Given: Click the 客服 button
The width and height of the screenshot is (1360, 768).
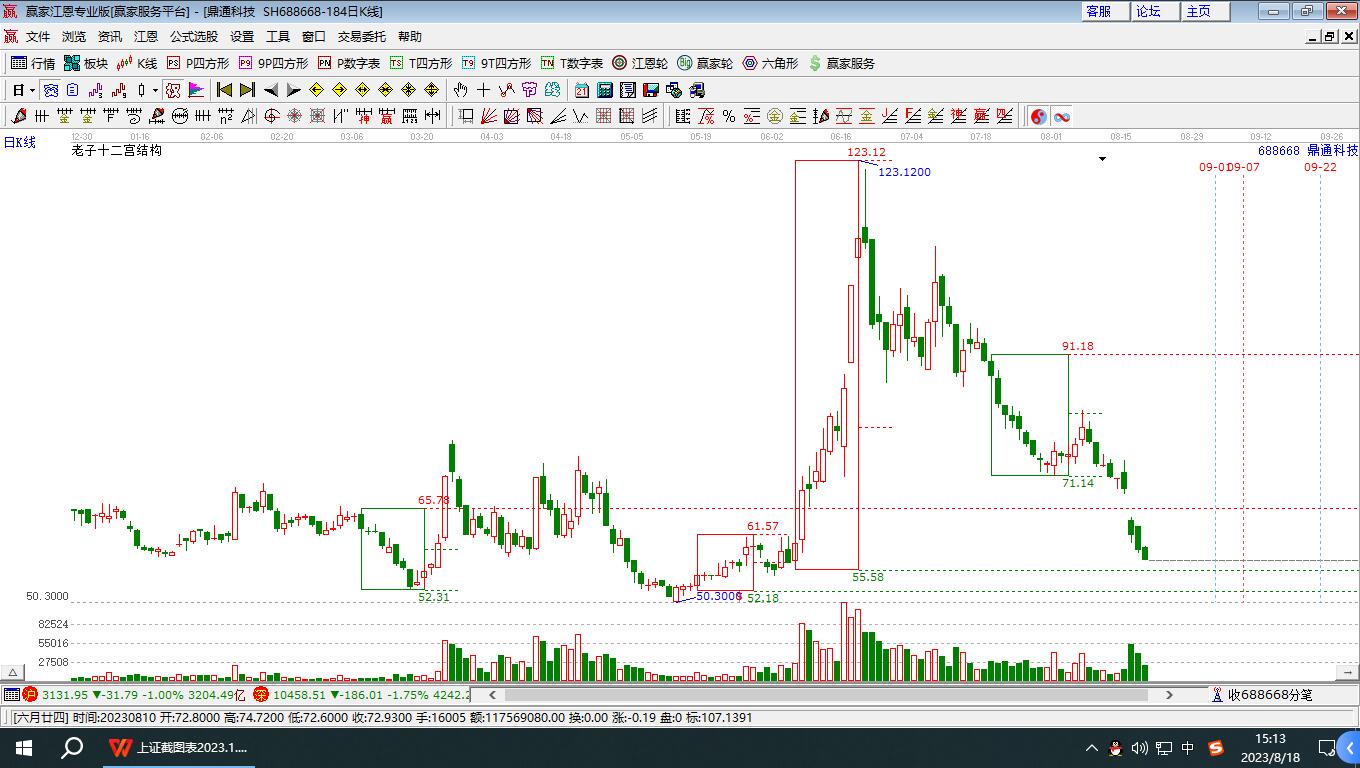Looking at the screenshot, I should 1105,11.
